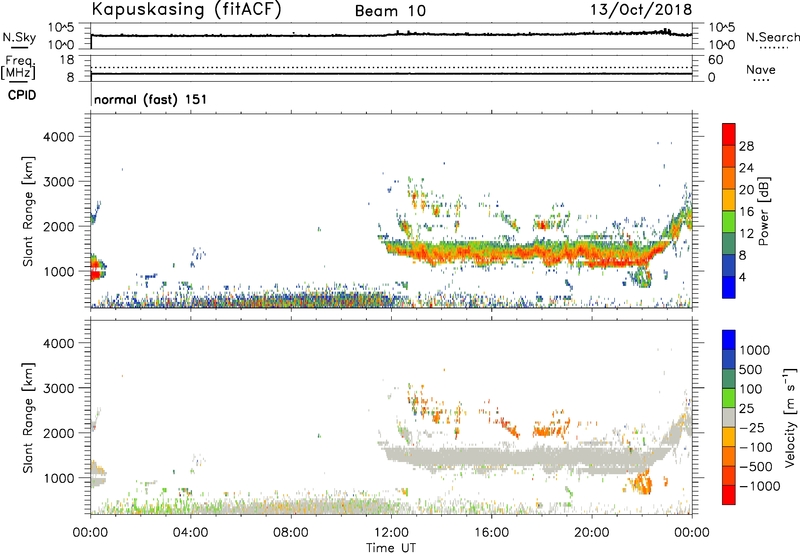
Task: Select the 'Freq. [MHz]' axis label
Action: [18, 68]
